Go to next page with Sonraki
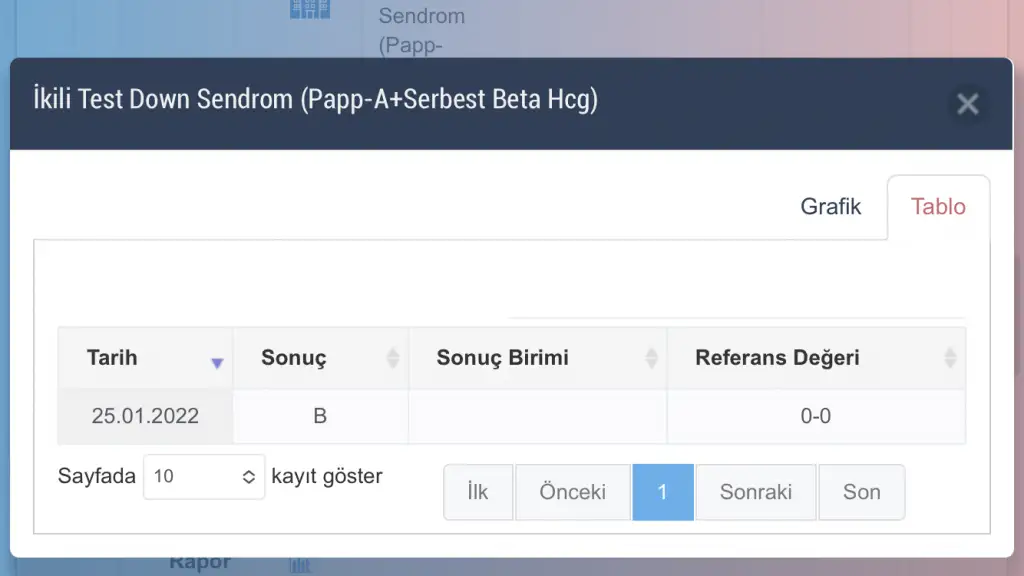This screenshot has height=576, width=1024. click(756, 492)
